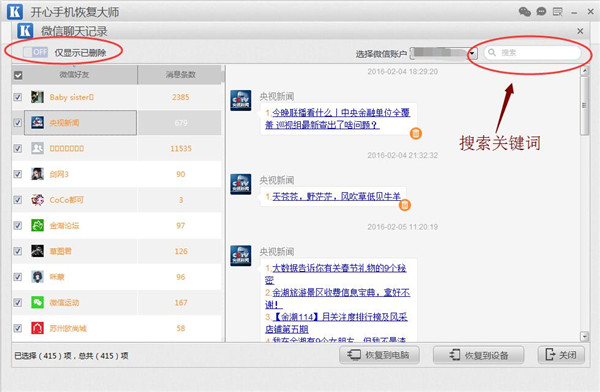Uncheck the Baby sister checkbox

(x=18, y=97)
